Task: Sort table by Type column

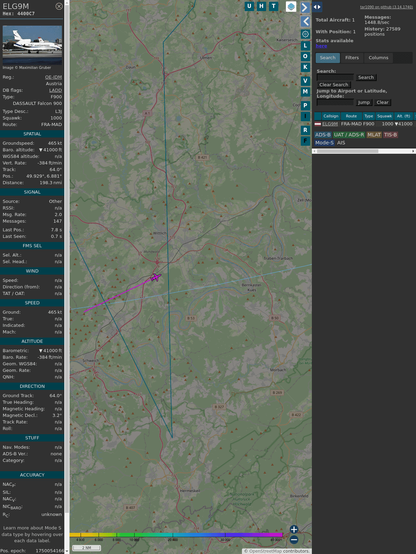Action: [x=369, y=116]
